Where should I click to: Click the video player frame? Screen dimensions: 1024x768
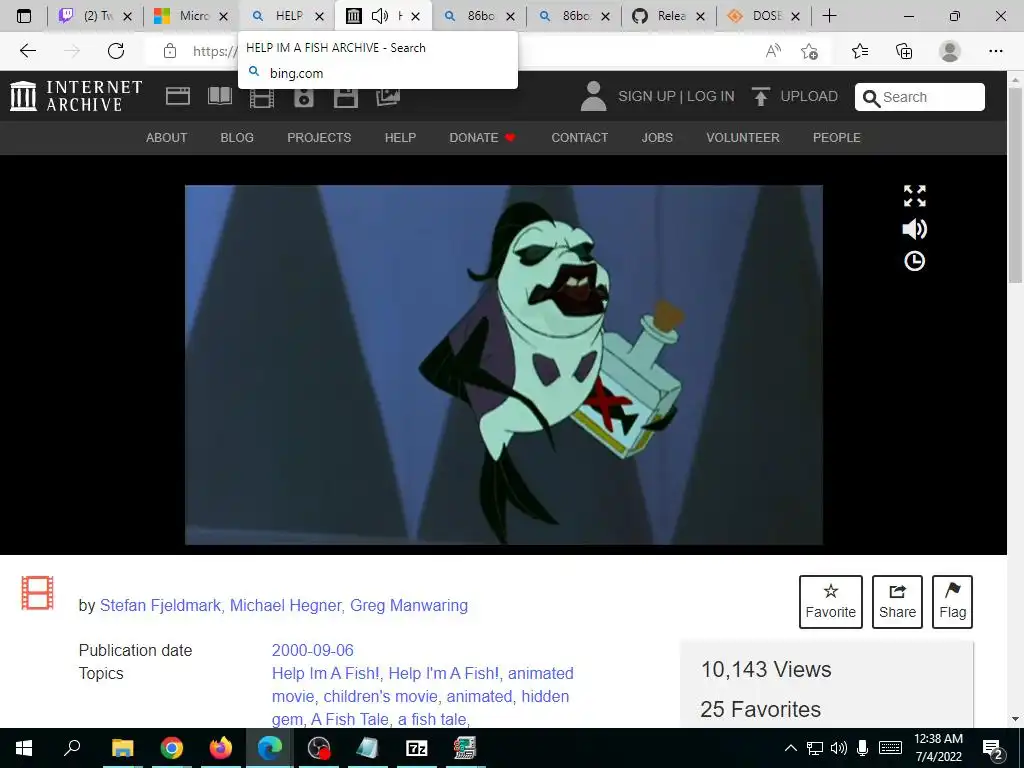(x=504, y=364)
